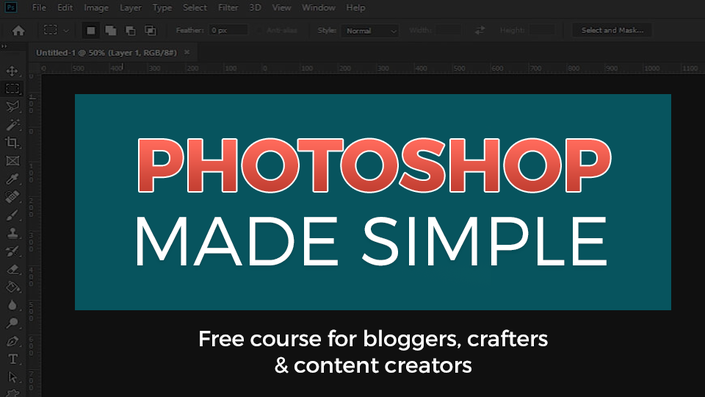The width and height of the screenshot is (705, 397).
Task: Open the Style dropdown set to Normal
Action: [370, 31]
